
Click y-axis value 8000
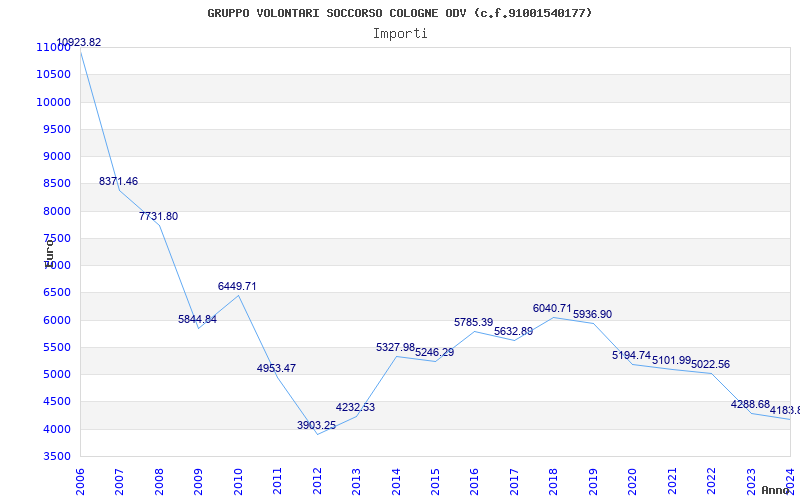tap(57, 211)
